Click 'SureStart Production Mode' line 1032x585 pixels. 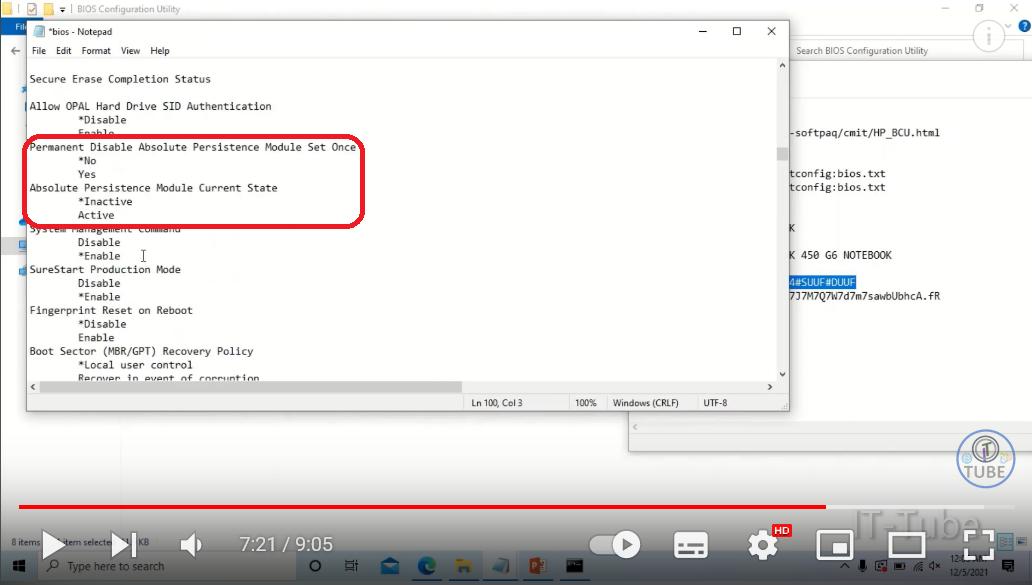pyautogui.click(x=105, y=269)
